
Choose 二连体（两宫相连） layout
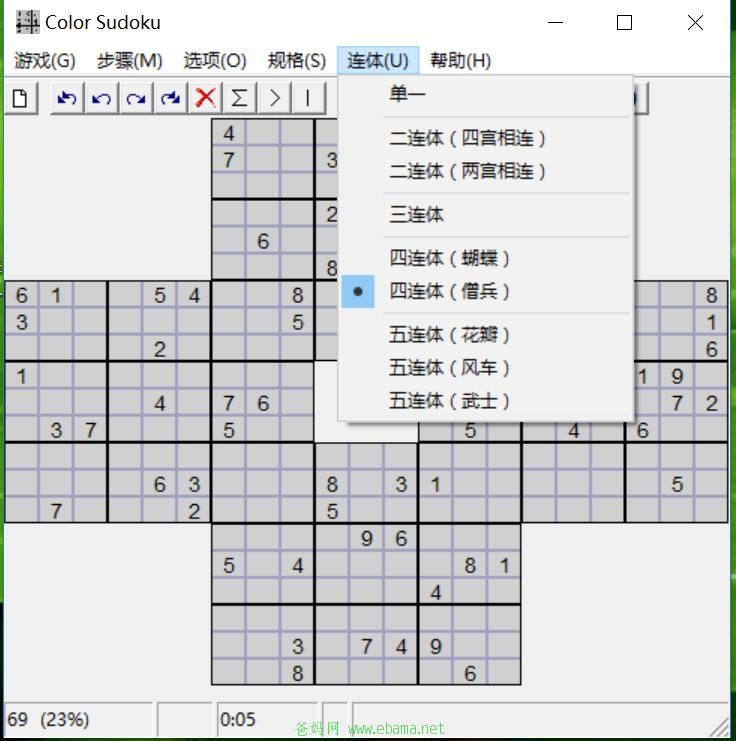(486, 171)
